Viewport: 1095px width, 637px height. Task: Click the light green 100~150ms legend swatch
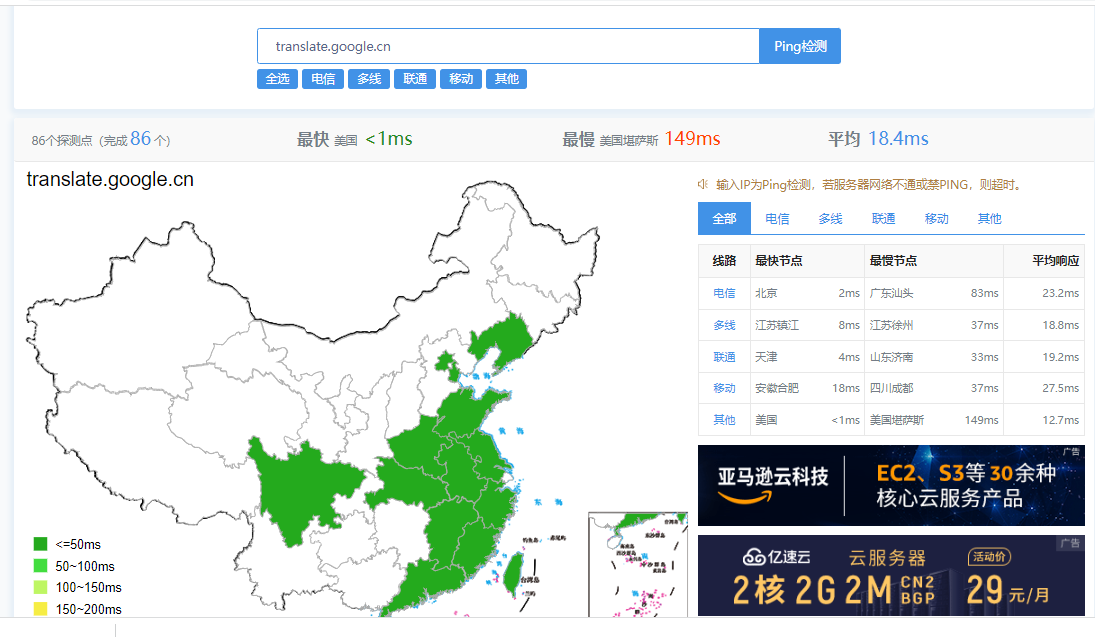[x=41, y=587]
